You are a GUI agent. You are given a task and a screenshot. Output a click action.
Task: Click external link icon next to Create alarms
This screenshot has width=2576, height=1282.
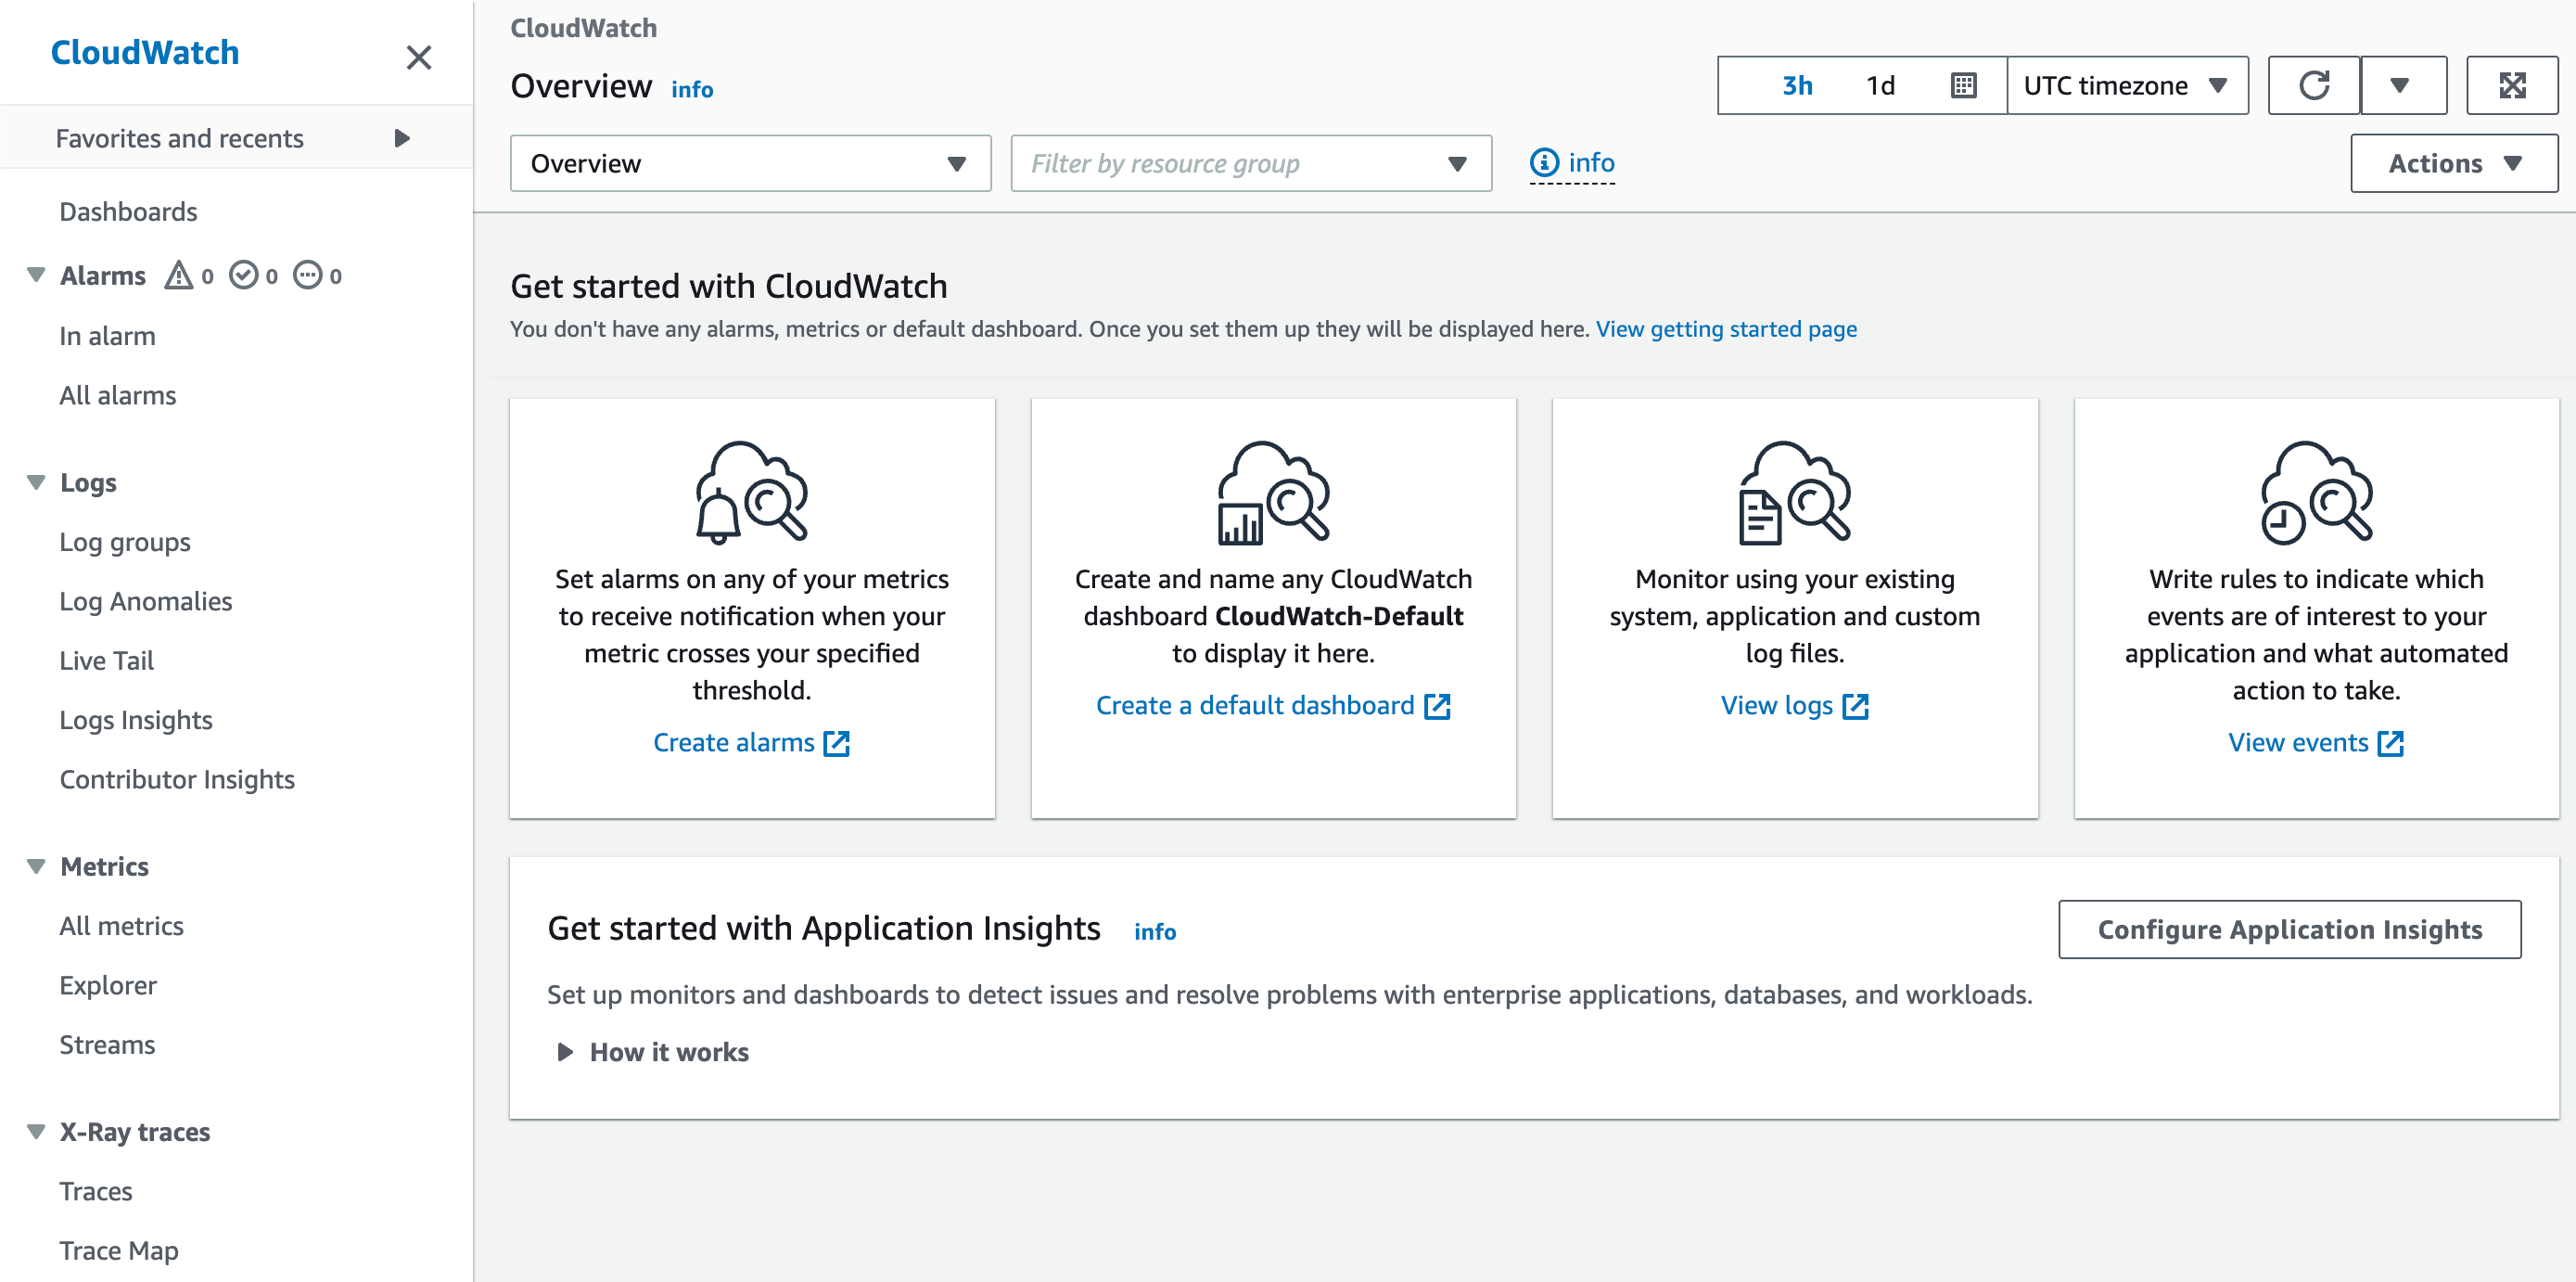[836, 744]
